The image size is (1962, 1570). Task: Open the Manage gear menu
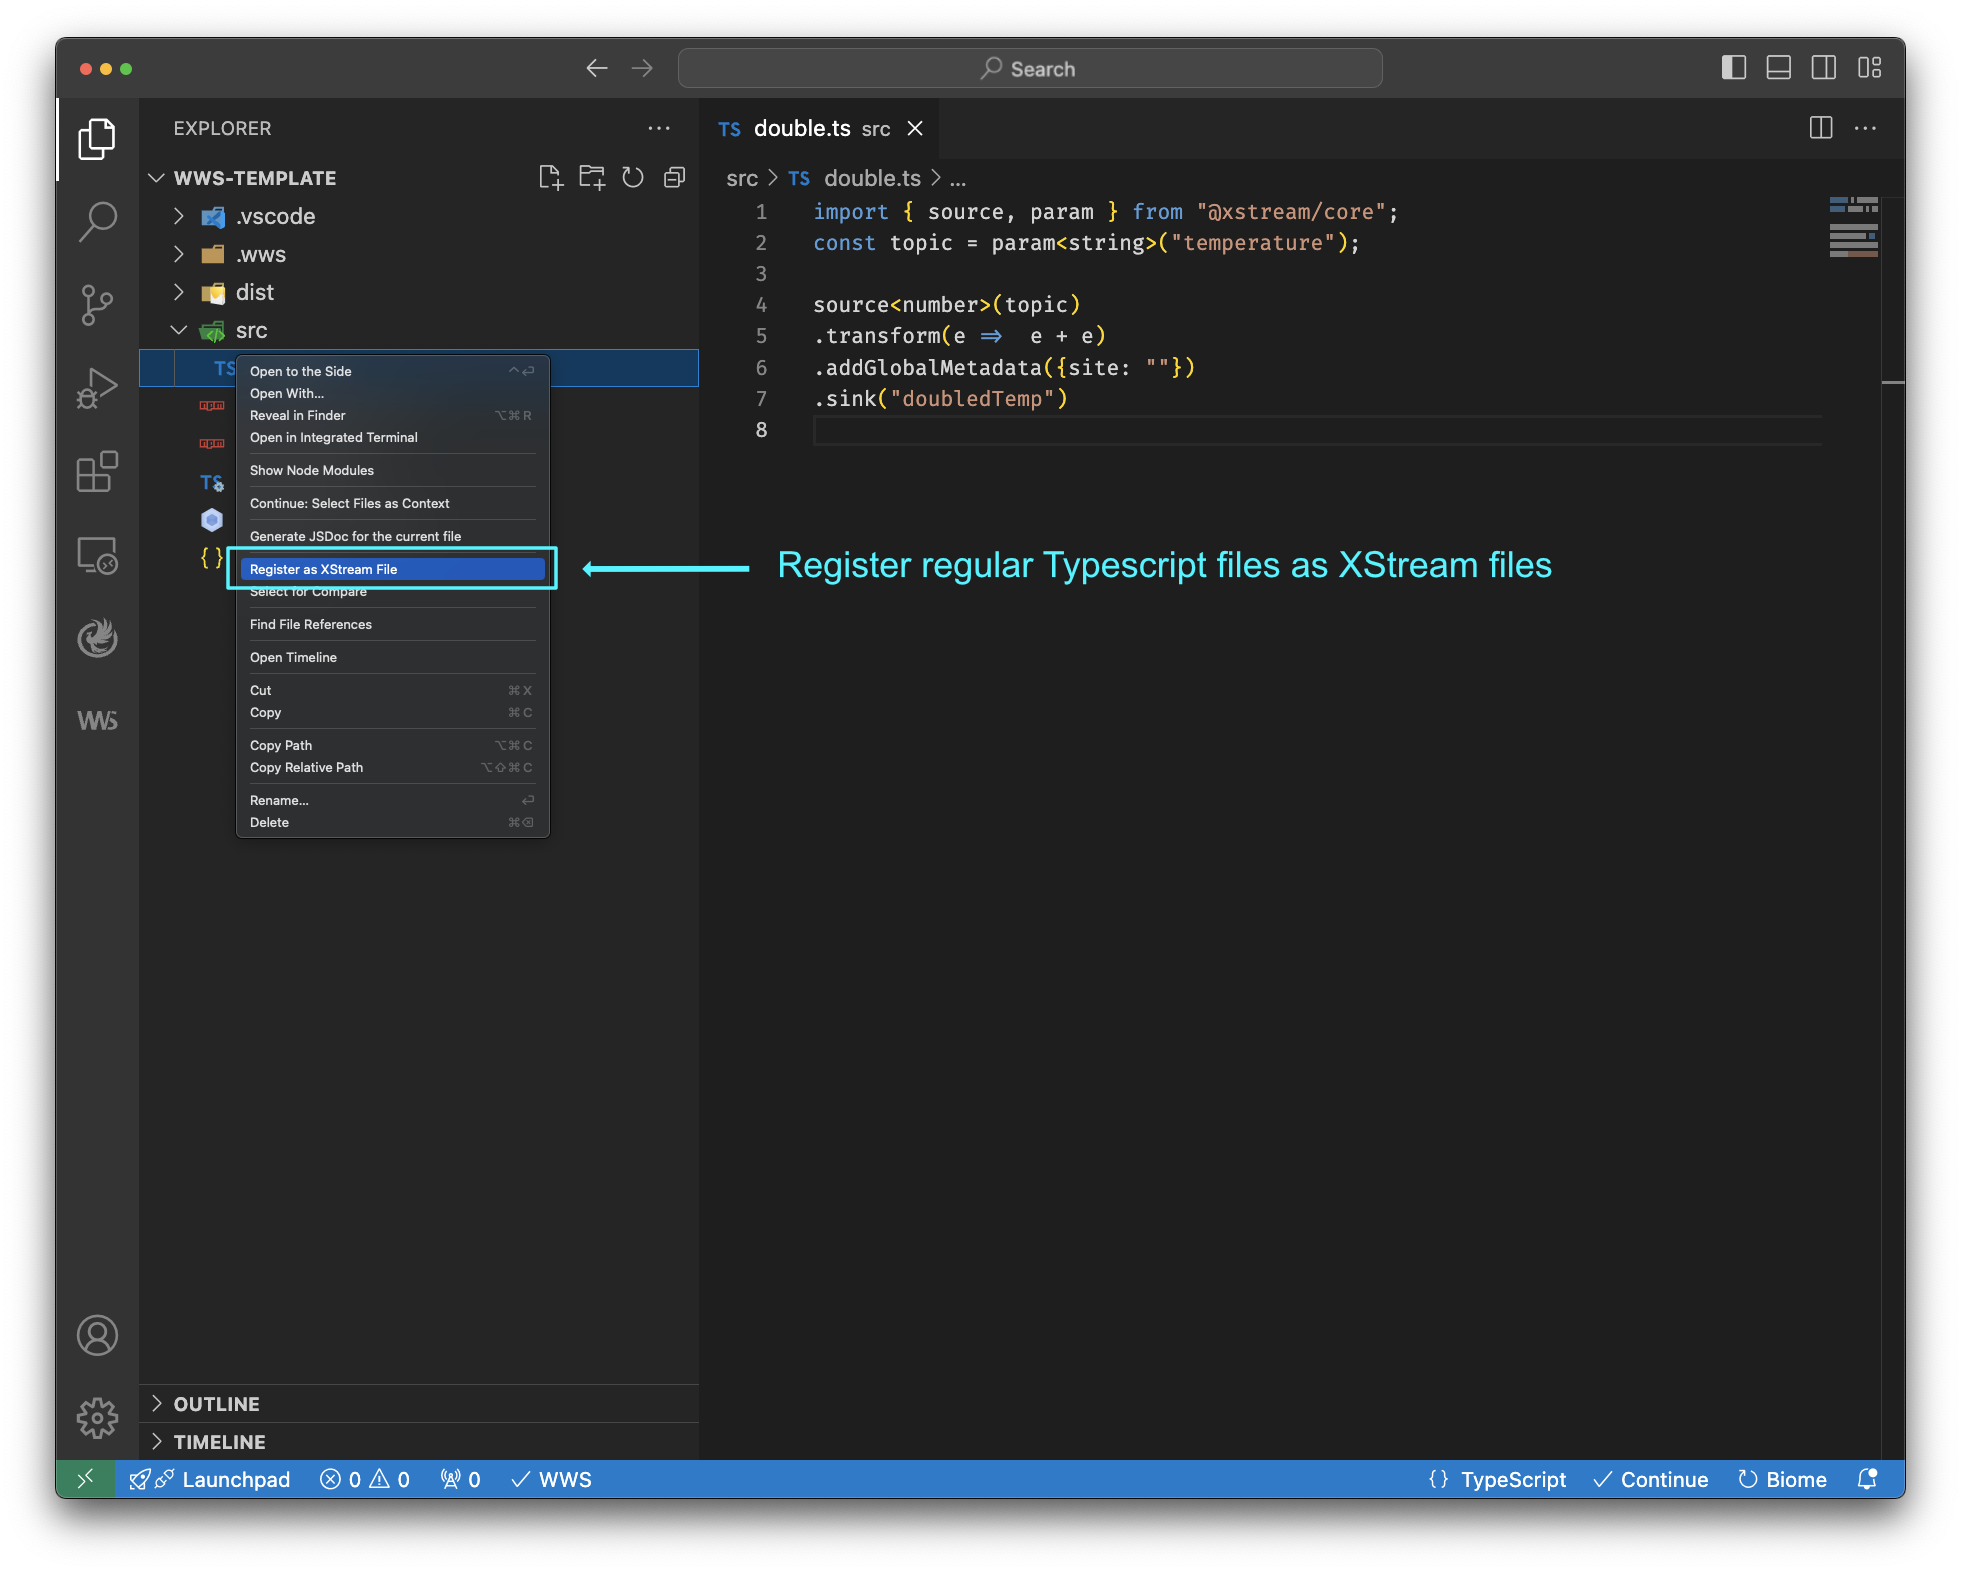coord(97,1418)
